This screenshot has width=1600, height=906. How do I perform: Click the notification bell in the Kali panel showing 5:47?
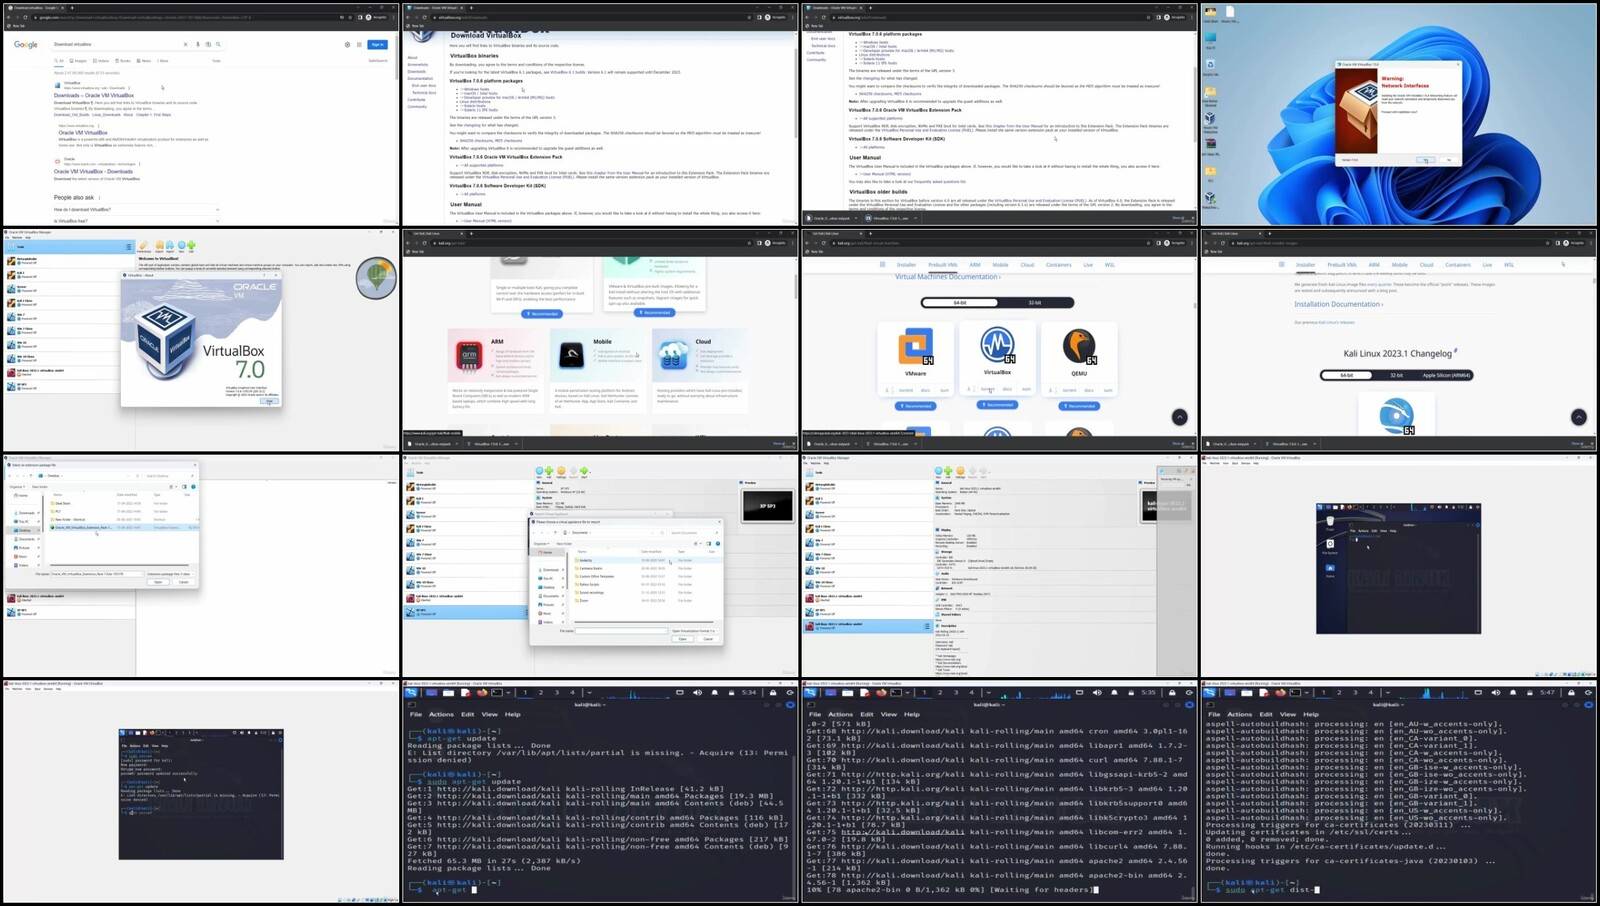point(1513,692)
